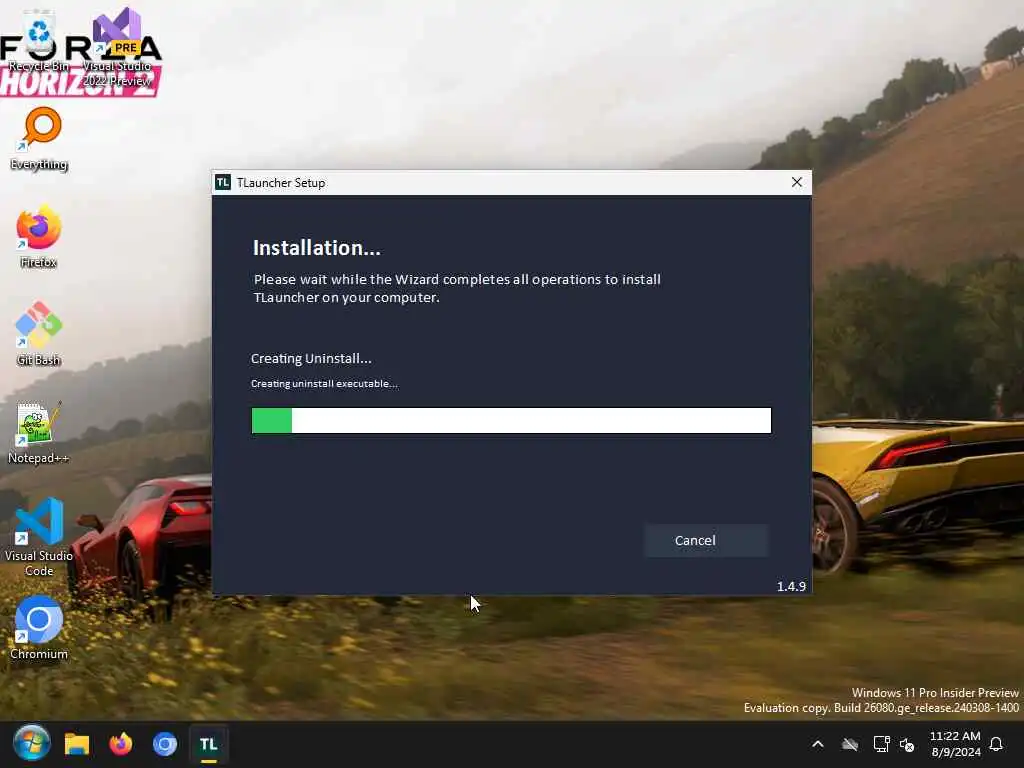Image resolution: width=1024 pixels, height=768 pixels.
Task: Click the TLauncher Setup title bar text
Action: click(281, 183)
